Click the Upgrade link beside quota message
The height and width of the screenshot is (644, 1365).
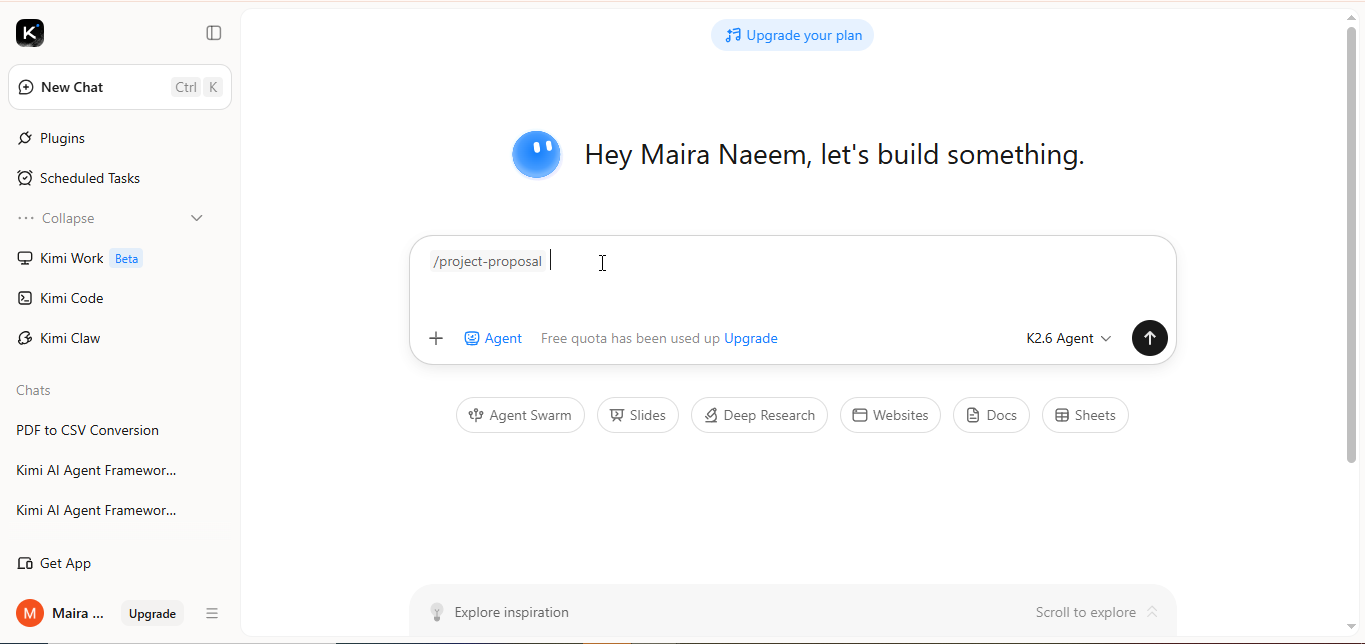(751, 338)
